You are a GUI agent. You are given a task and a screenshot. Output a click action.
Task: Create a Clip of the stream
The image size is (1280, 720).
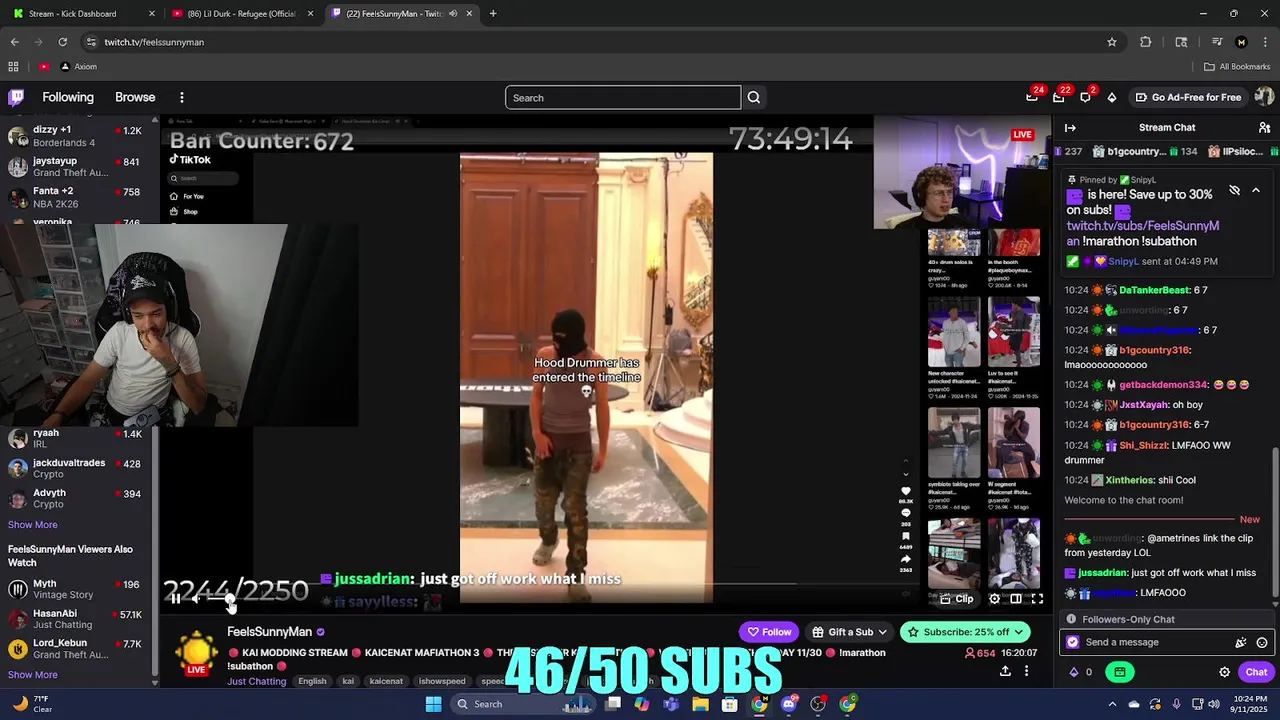[956, 599]
